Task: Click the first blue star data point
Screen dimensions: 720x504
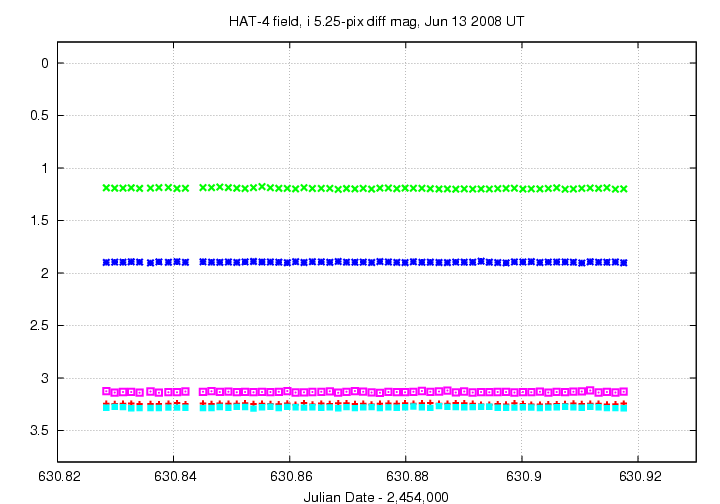Action: click(106, 263)
